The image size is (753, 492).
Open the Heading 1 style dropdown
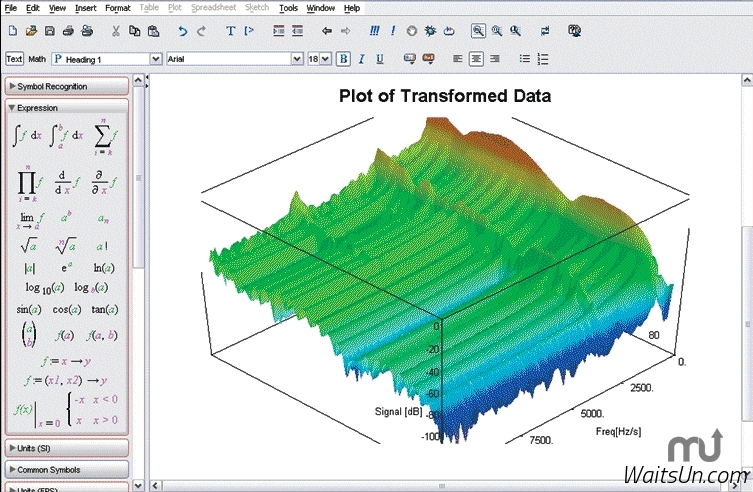(155, 59)
